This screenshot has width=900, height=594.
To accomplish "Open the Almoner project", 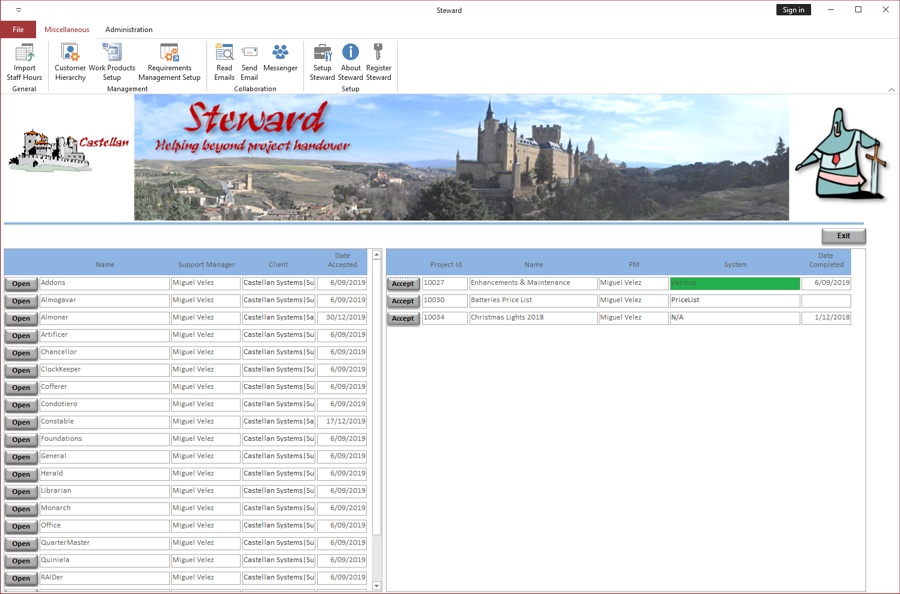I will pyautogui.click(x=21, y=318).
